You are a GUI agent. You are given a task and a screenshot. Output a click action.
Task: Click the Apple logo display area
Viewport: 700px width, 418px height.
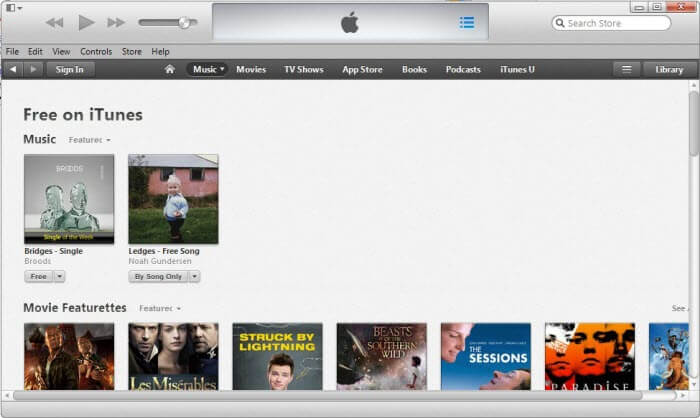[x=350, y=22]
